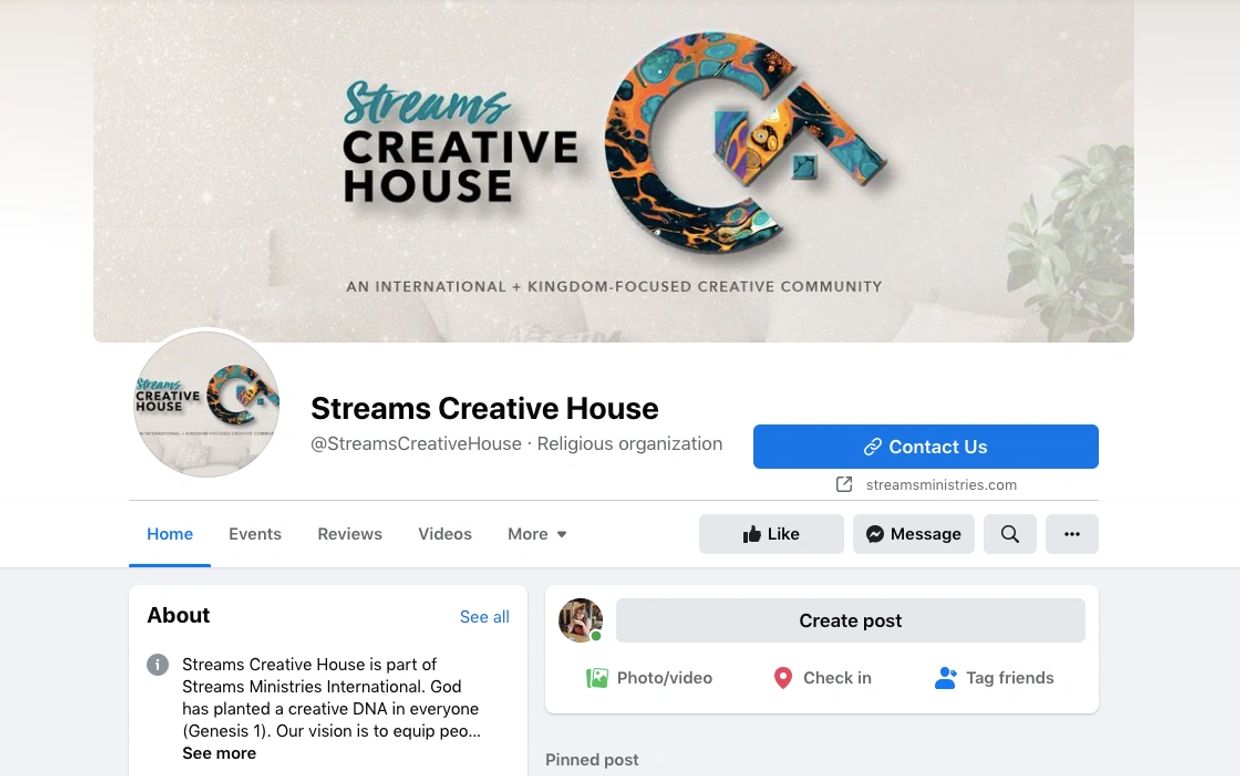Click the Check in location pin icon
Image resolution: width=1240 pixels, height=776 pixels.
tap(783, 678)
